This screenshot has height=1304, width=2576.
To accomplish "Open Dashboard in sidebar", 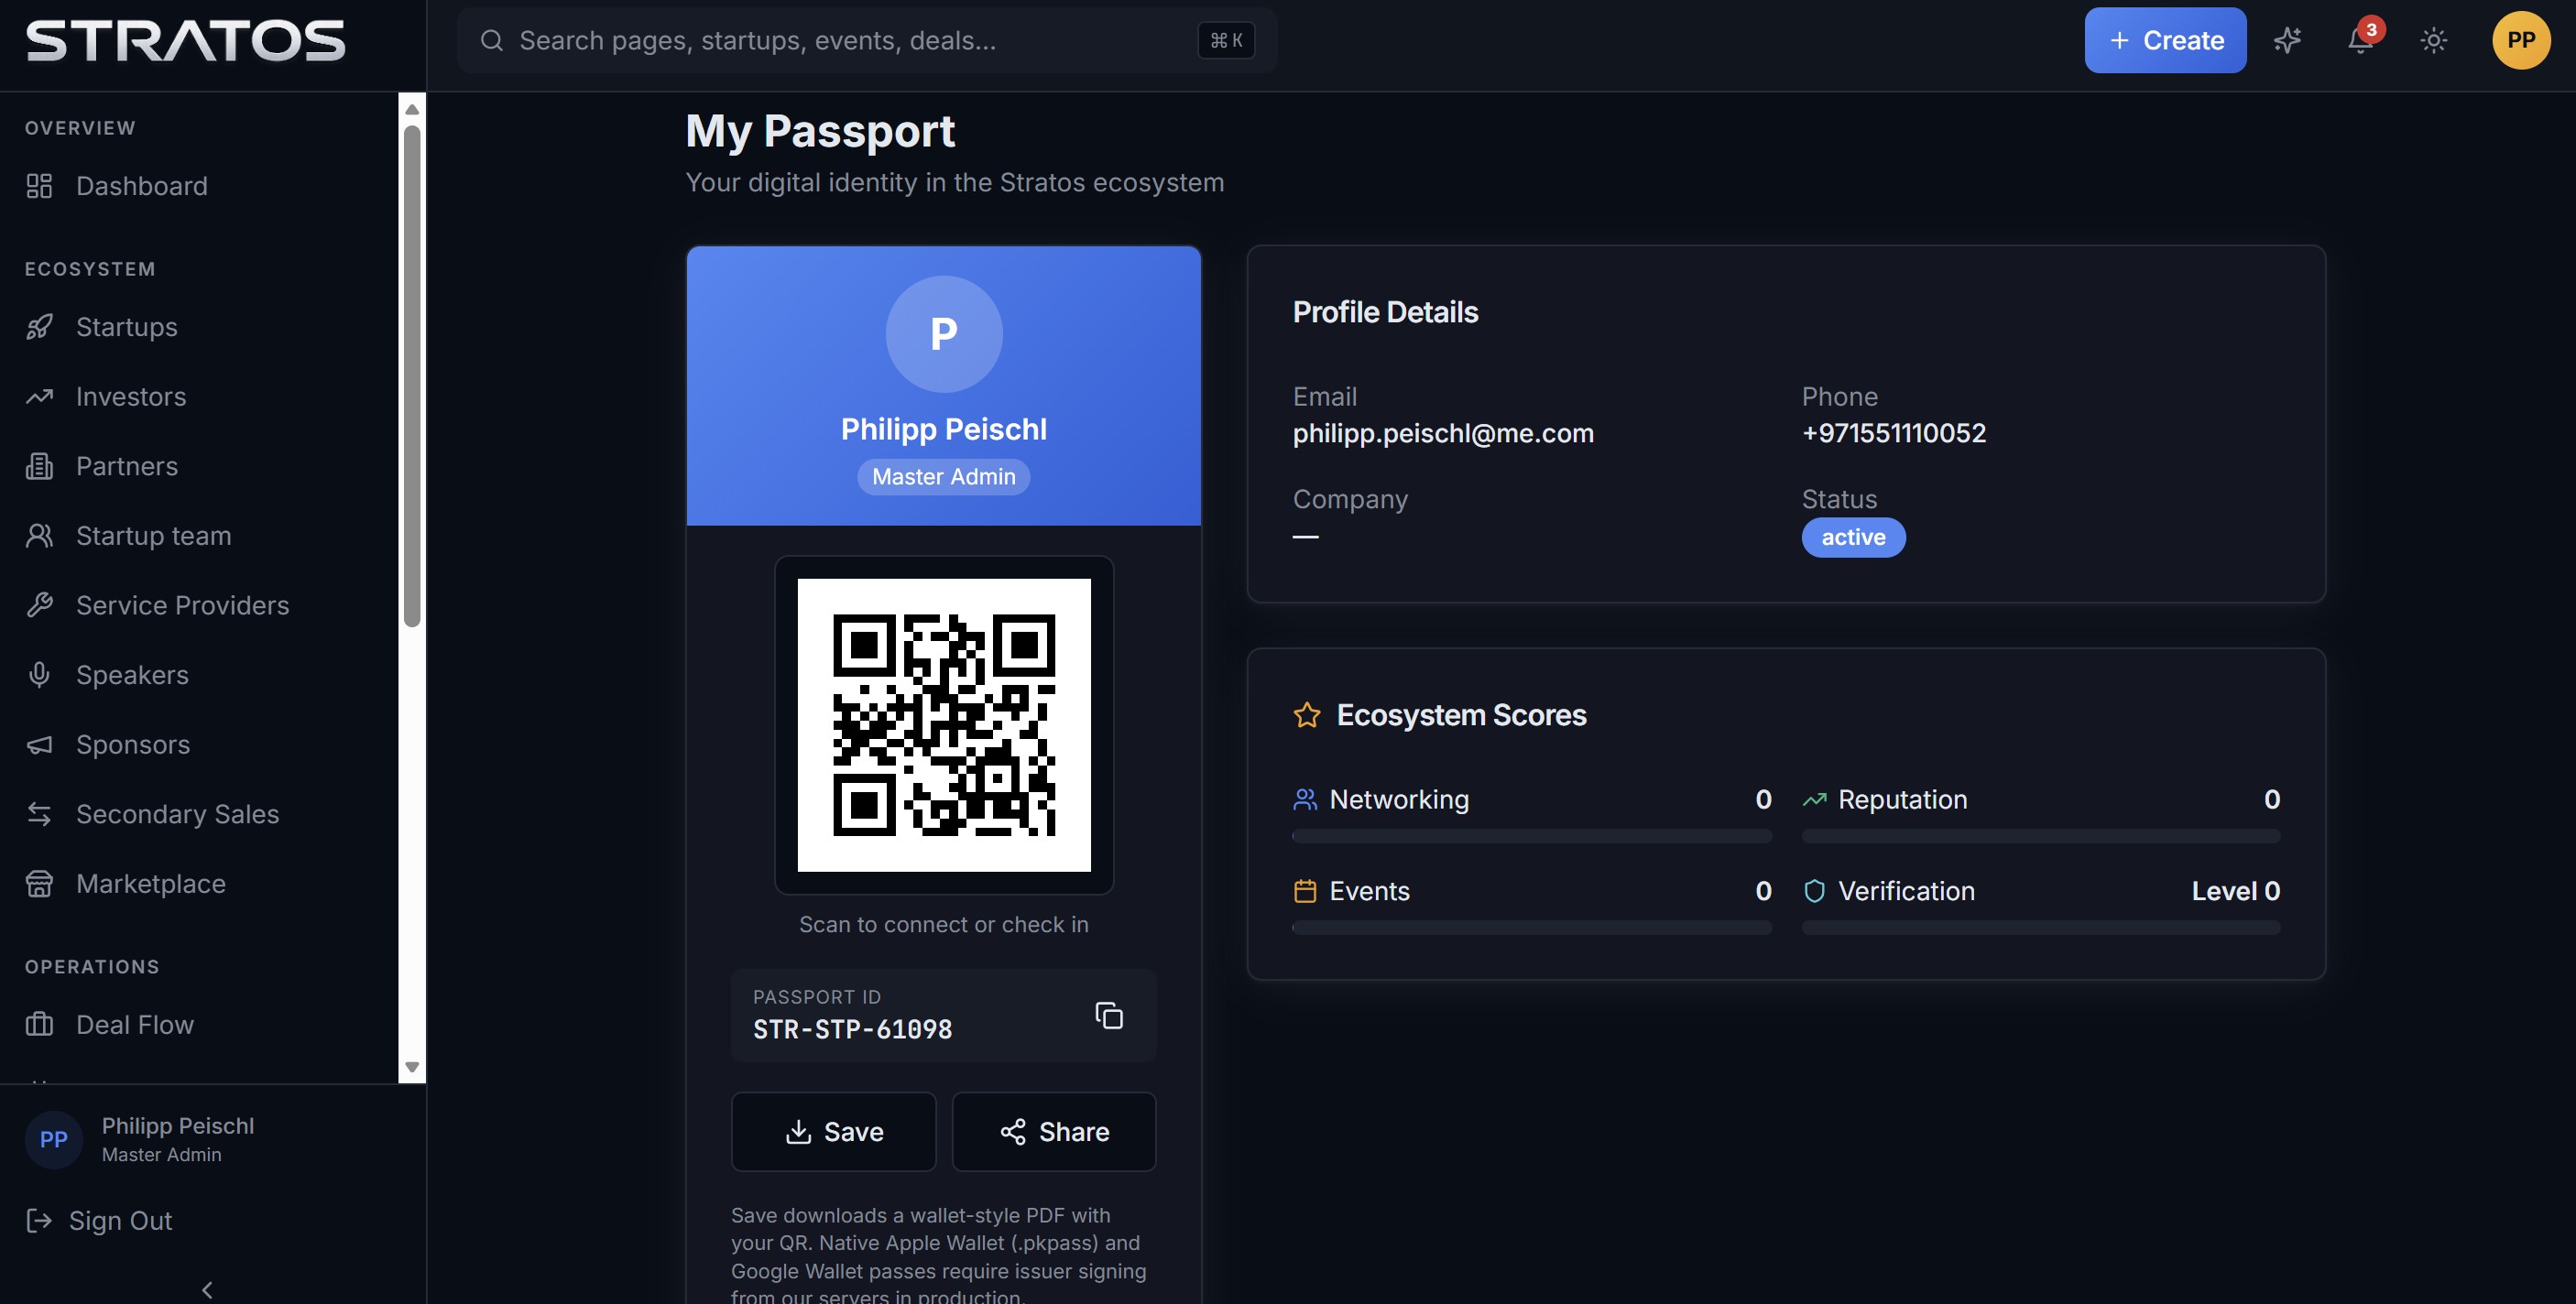I will coord(200,186).
